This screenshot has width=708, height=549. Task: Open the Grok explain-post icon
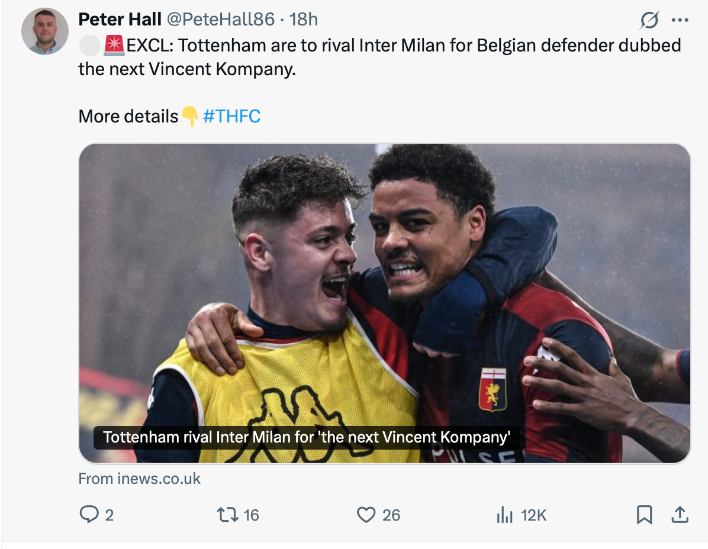pos(649,20)
